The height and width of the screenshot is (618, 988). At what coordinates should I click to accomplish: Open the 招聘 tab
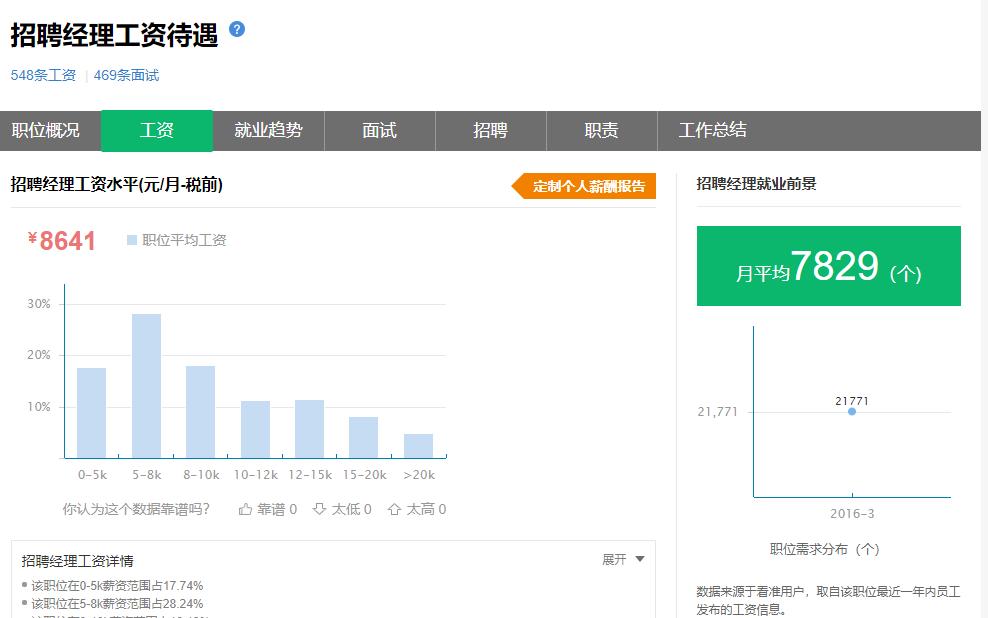point(490,130)
